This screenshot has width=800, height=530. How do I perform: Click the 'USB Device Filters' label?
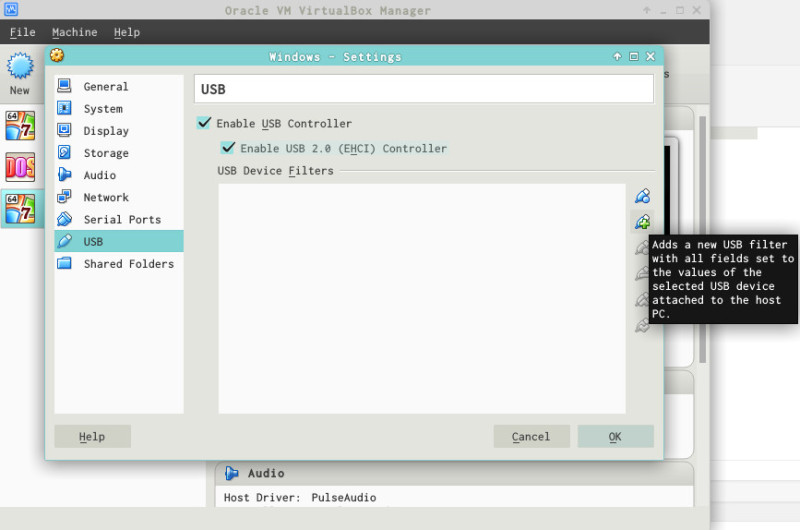pyautogui.click(x=276, y=170)
